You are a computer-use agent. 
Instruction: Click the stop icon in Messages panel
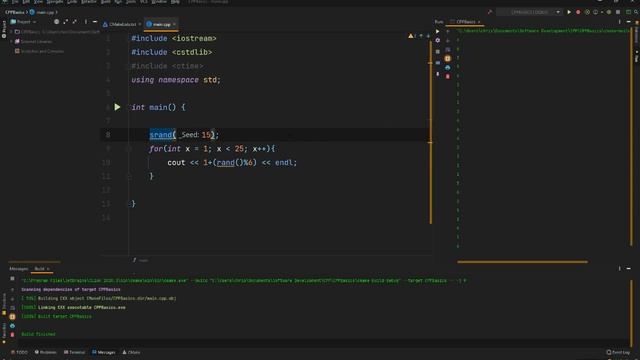(x=12, y=278)
